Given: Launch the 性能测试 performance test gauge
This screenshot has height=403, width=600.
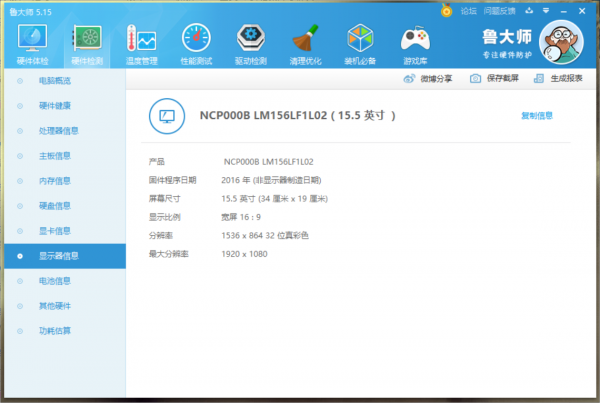Looking at the screenshot, I should point(196,44).
